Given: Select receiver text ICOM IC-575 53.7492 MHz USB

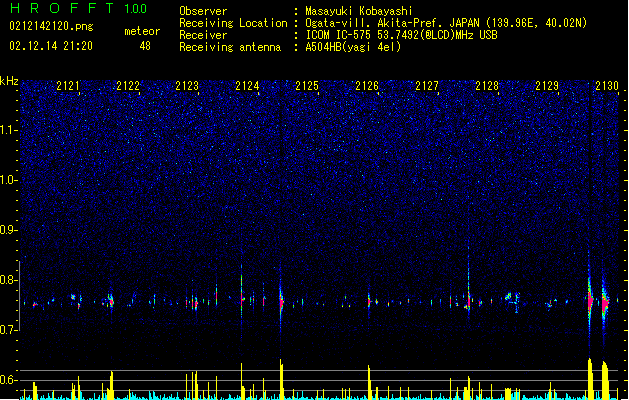Looking at the screenshot, I should pyautogui.click(x=402, y=35).
